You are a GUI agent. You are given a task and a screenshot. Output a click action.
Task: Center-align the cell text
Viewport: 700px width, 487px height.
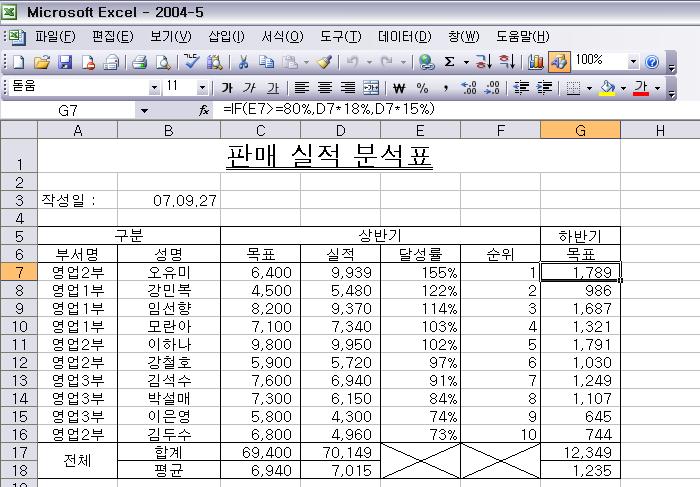325,88
